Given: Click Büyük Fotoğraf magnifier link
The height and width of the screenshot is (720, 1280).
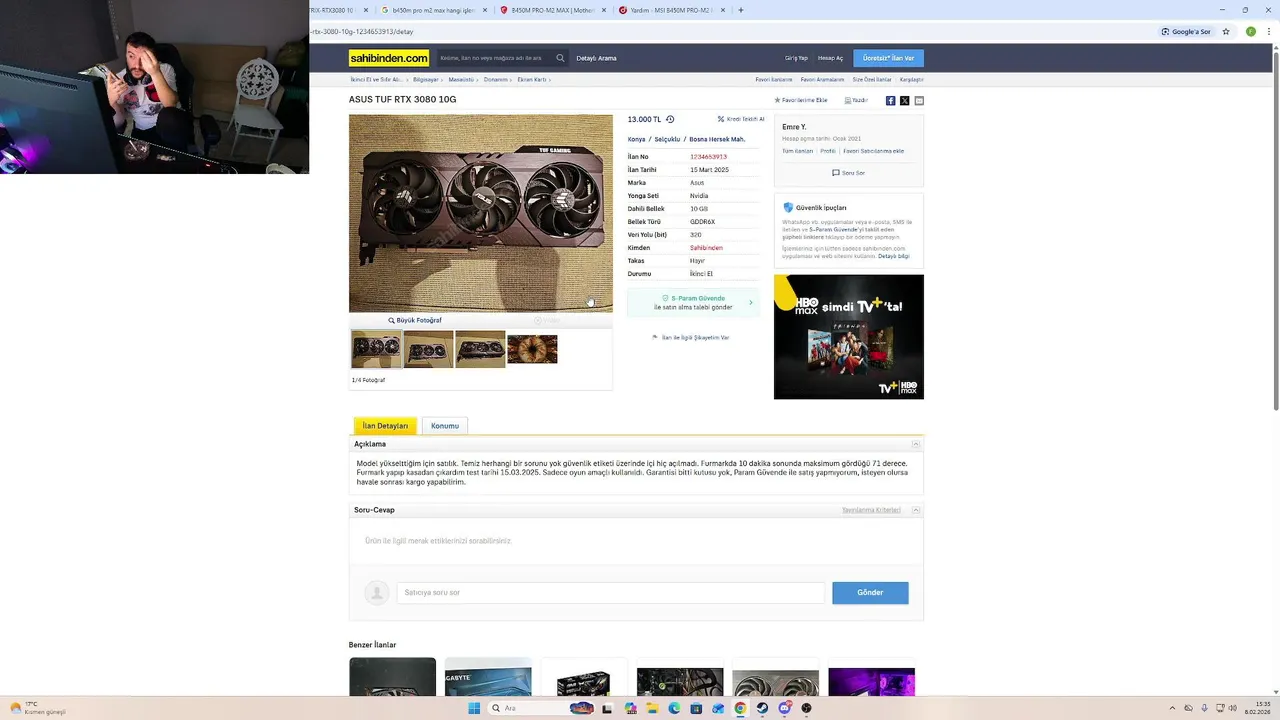Looking at the screenshot, I should pyautogui.click(x=415, y=320).
